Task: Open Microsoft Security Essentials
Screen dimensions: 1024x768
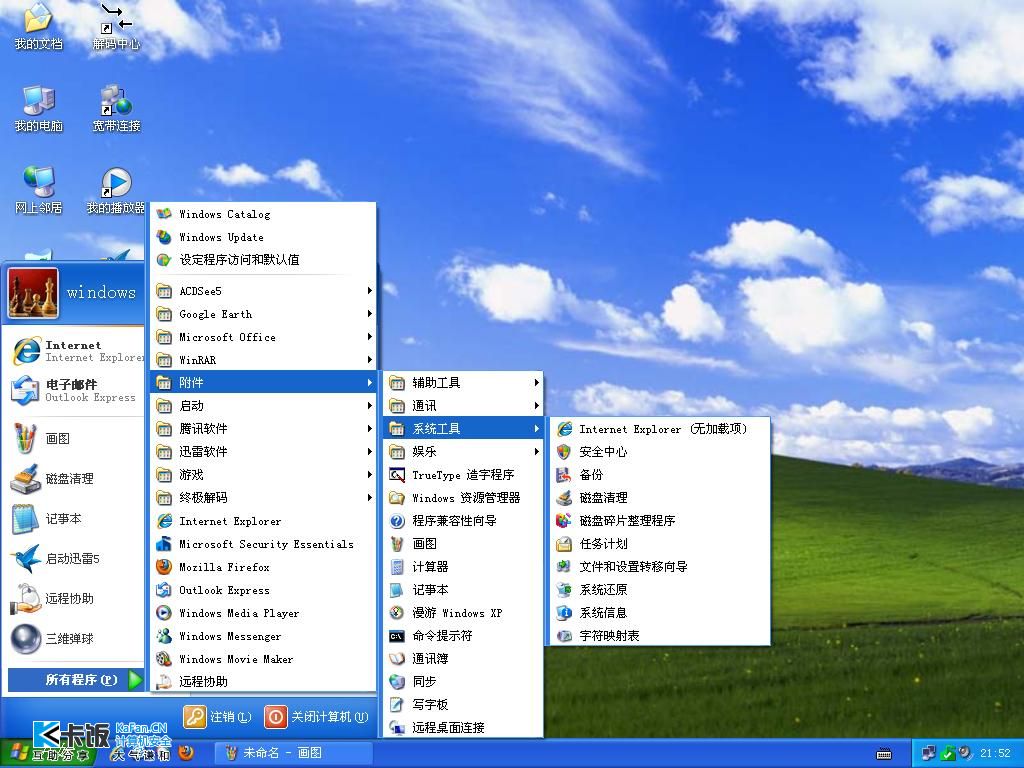Action: (263, 544)
